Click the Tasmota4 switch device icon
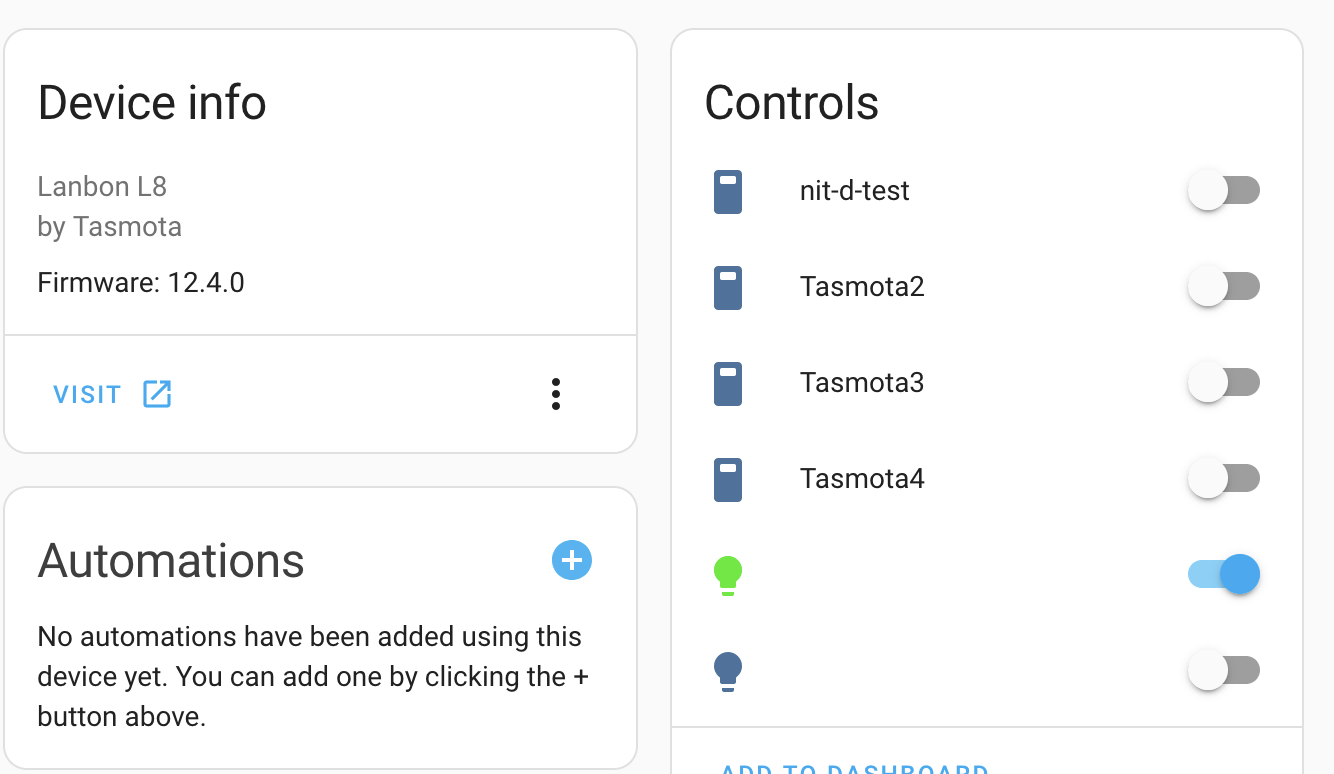Image resolution: width=1334 pixels, height=774 pixels. click(727, 479)
